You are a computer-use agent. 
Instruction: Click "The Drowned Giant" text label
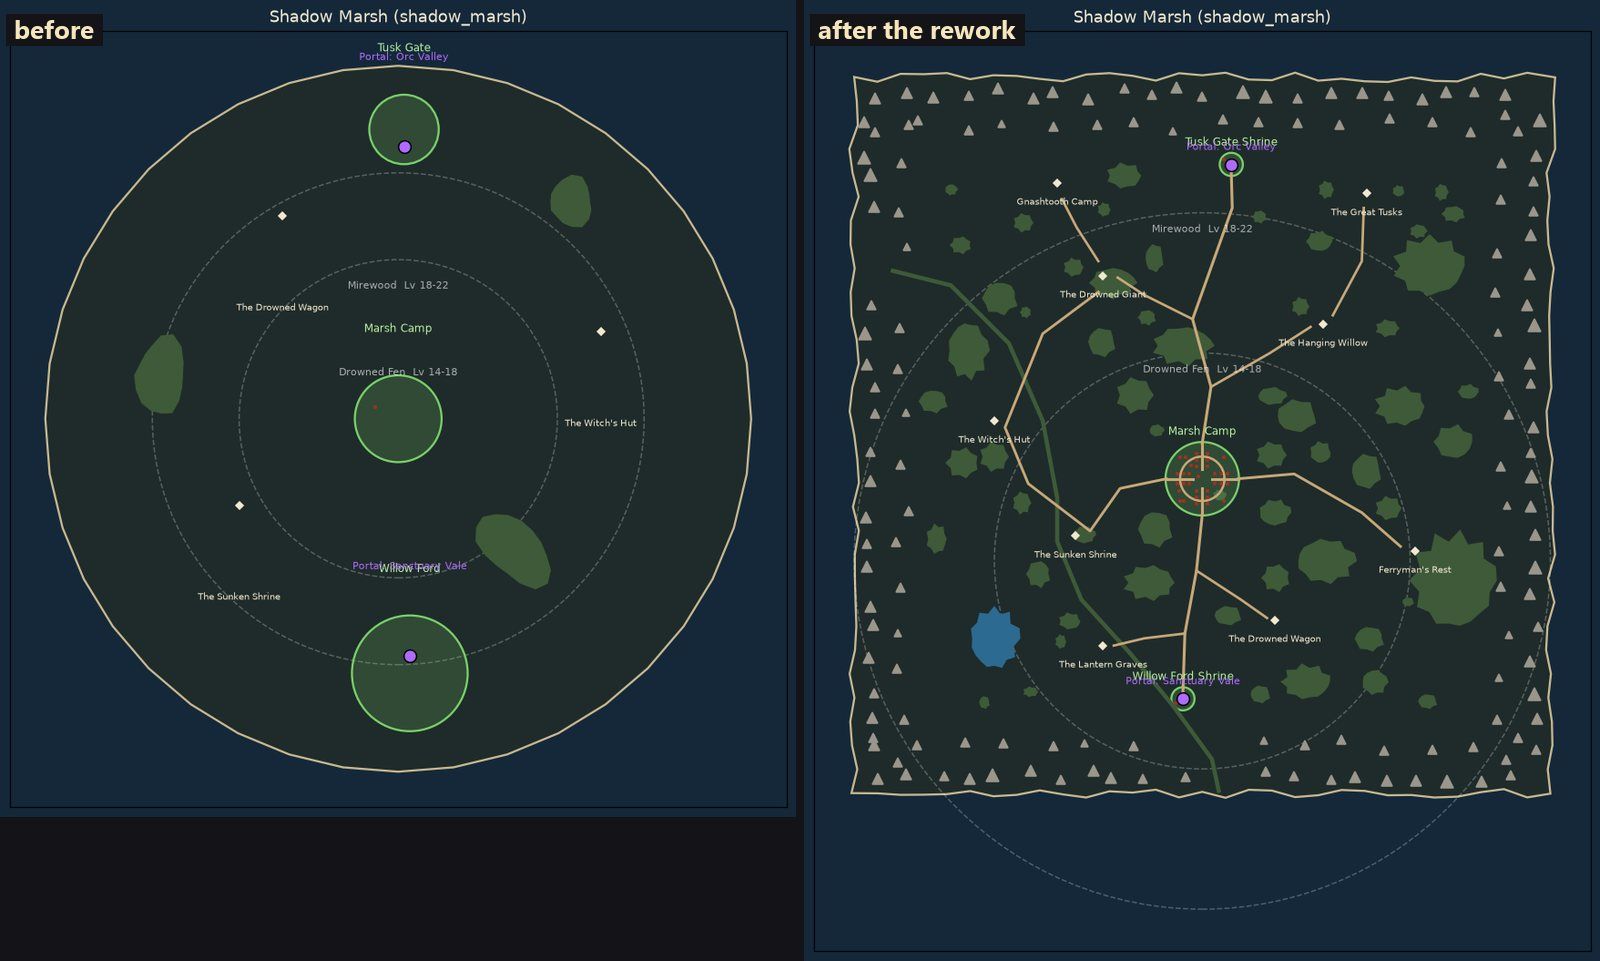coord(1103,295)
